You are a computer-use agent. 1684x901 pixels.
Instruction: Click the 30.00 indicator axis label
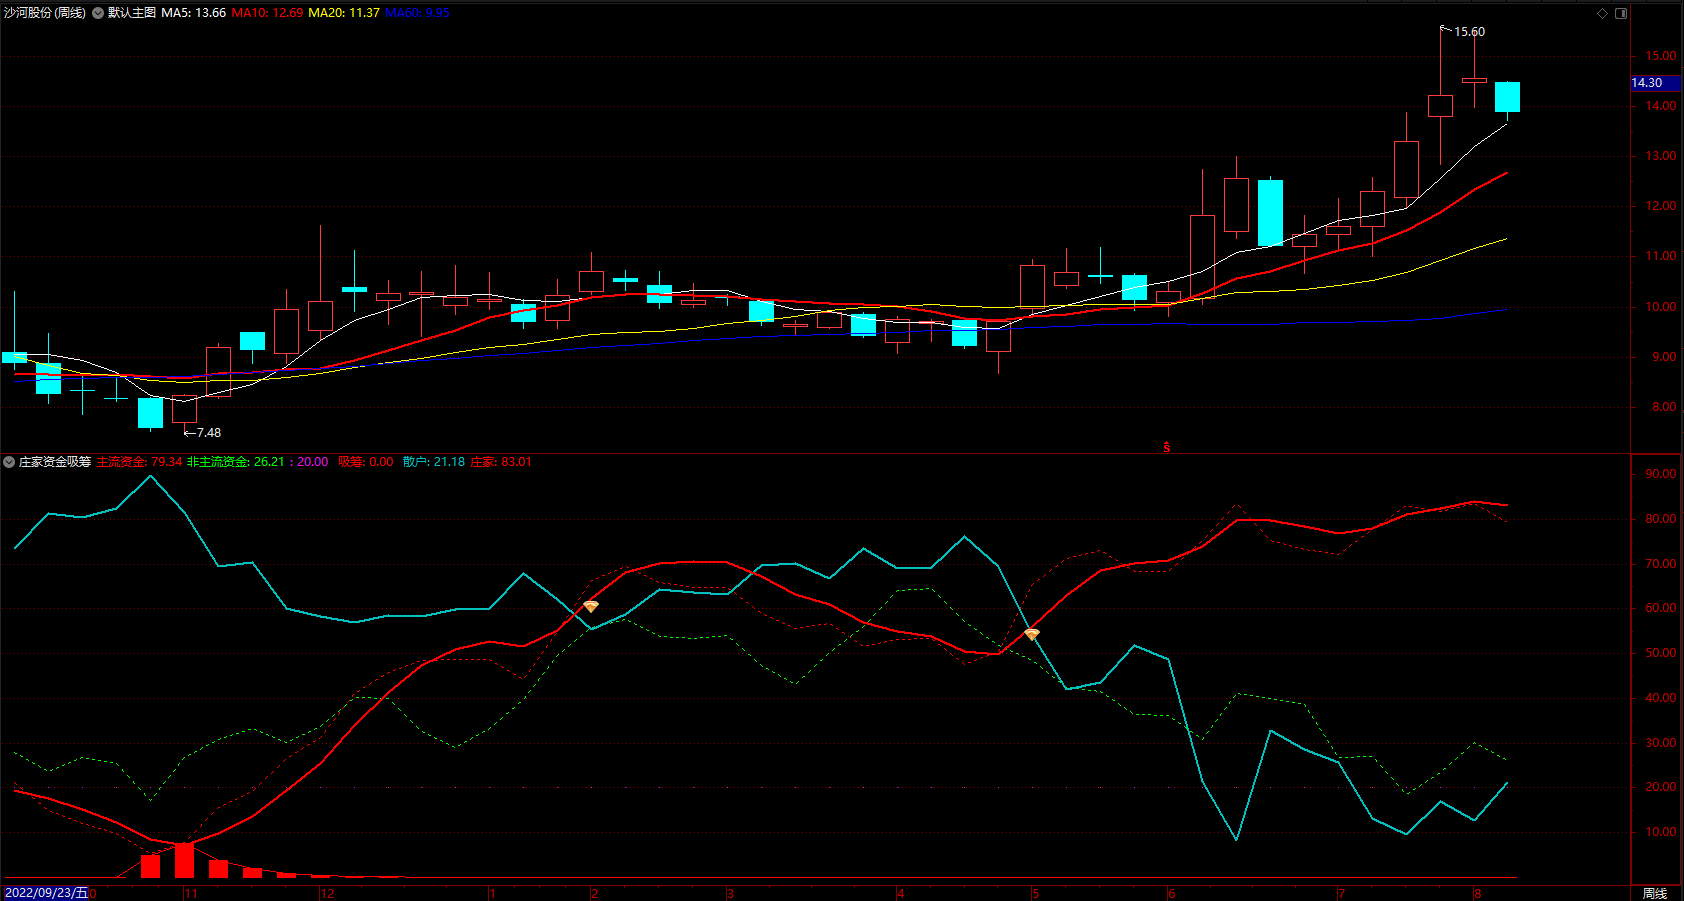click(x=1661, y=743)
